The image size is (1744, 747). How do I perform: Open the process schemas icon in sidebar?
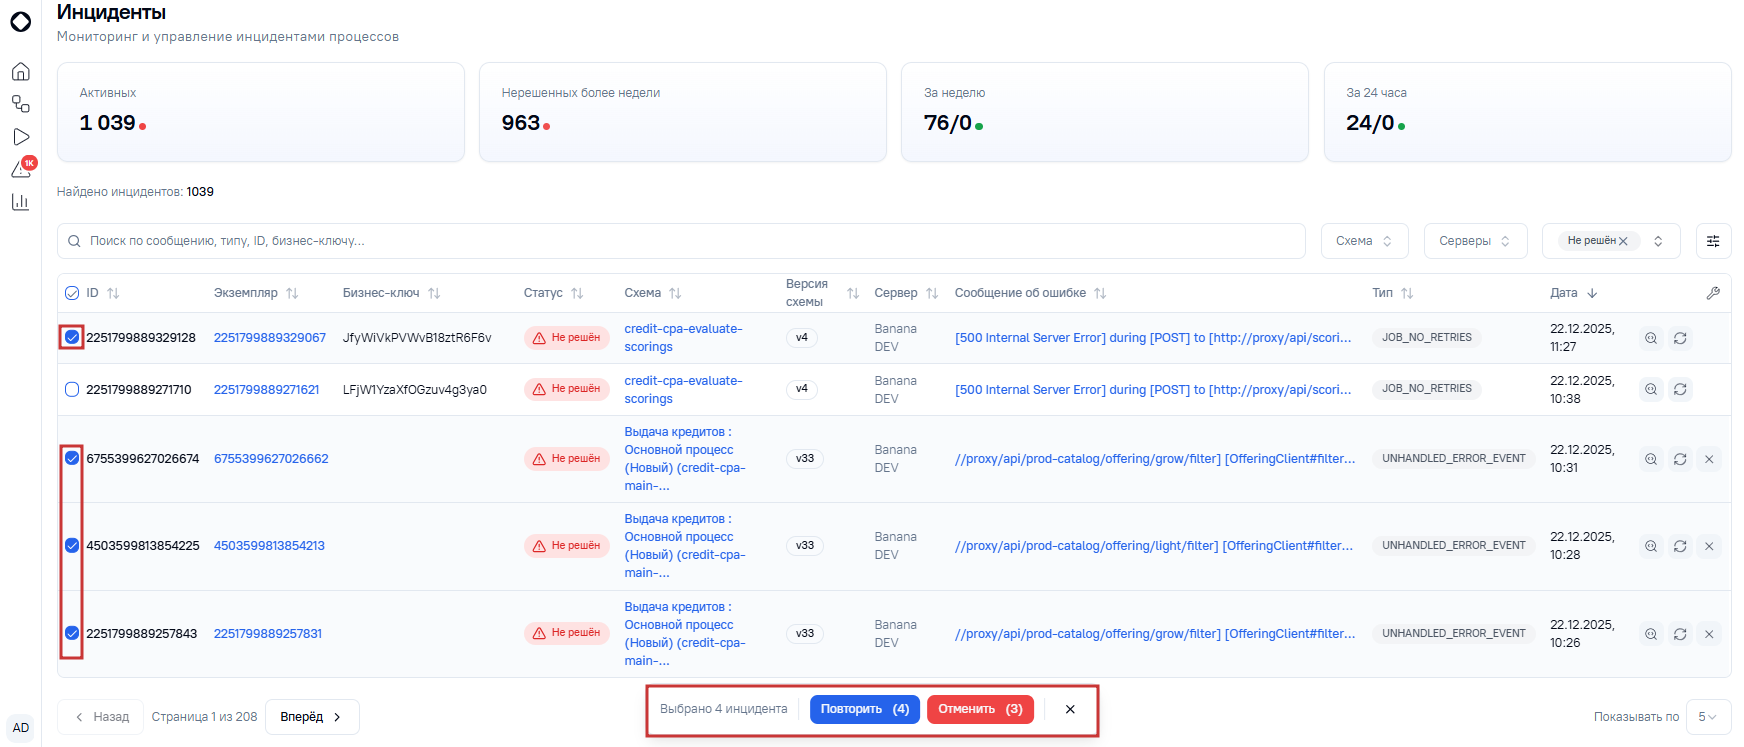20,104
